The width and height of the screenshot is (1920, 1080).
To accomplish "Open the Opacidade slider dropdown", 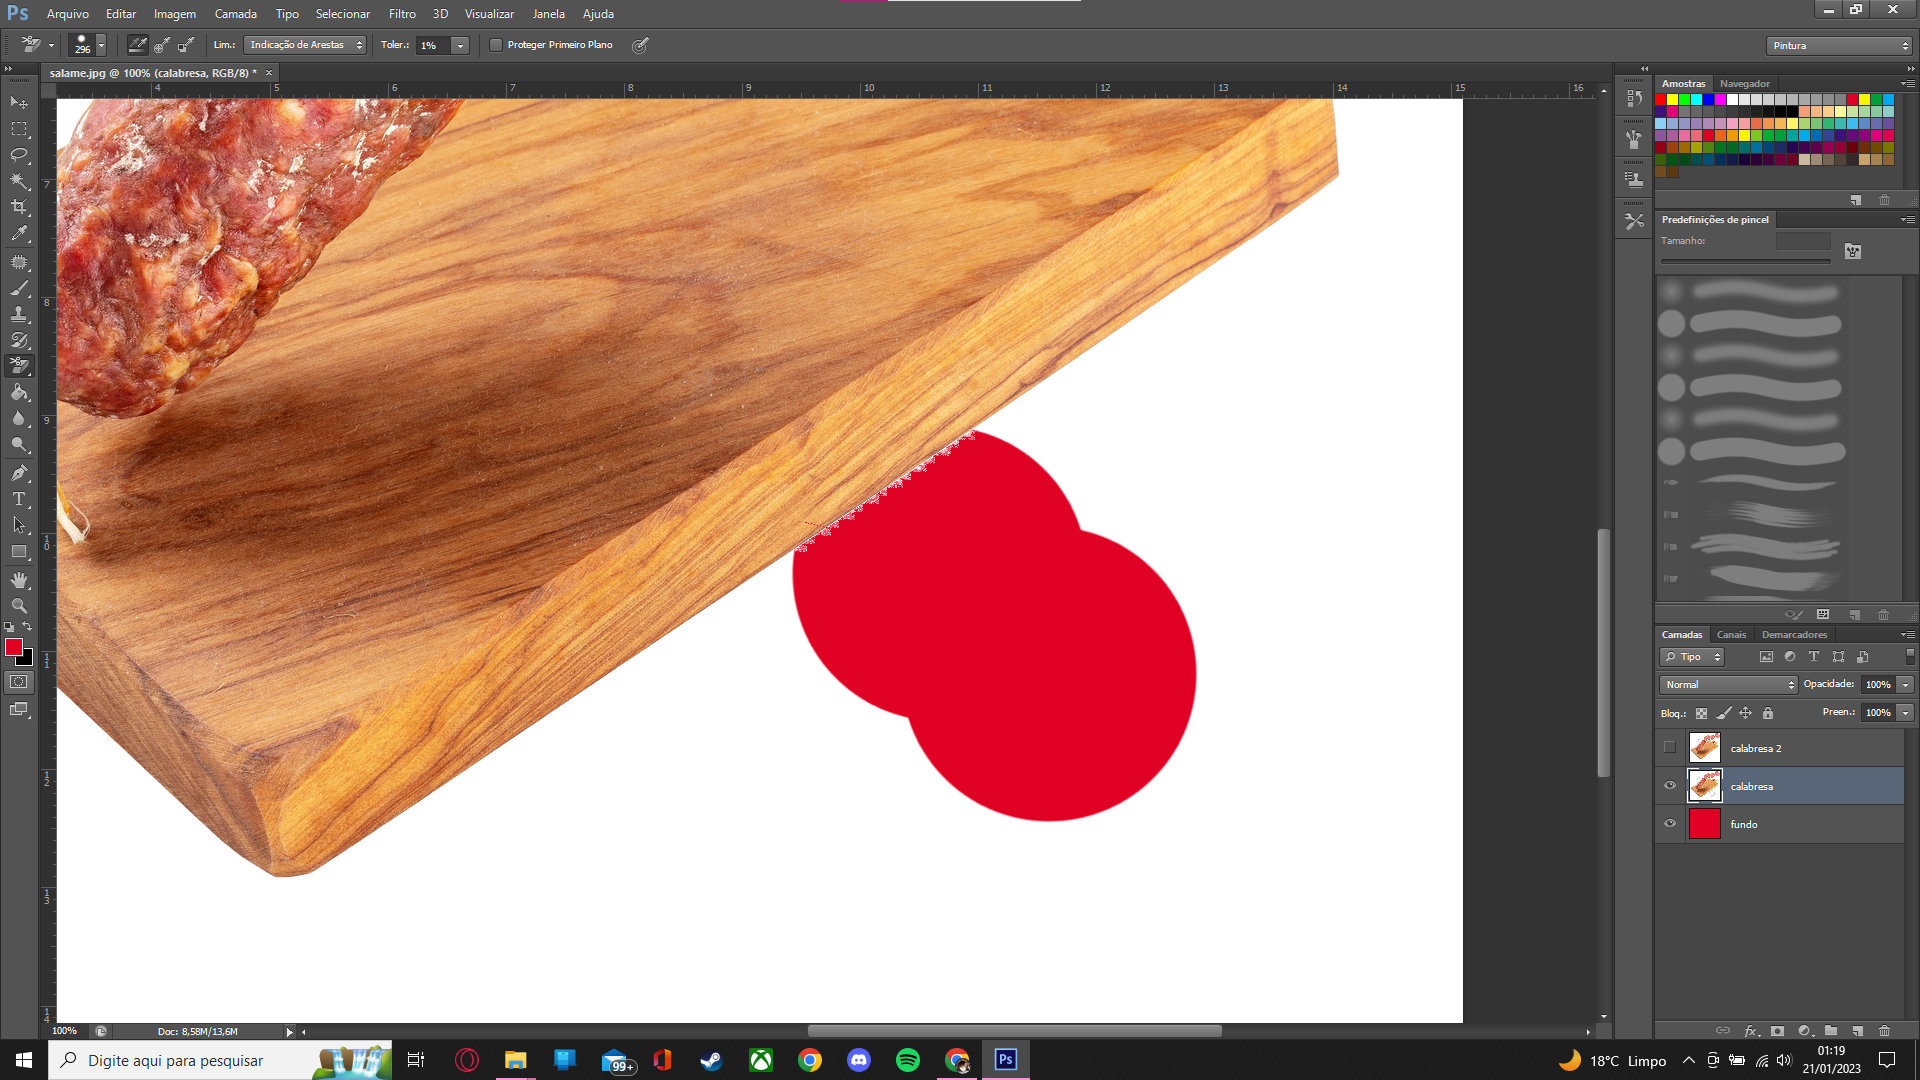I will tap(1905, 684).
